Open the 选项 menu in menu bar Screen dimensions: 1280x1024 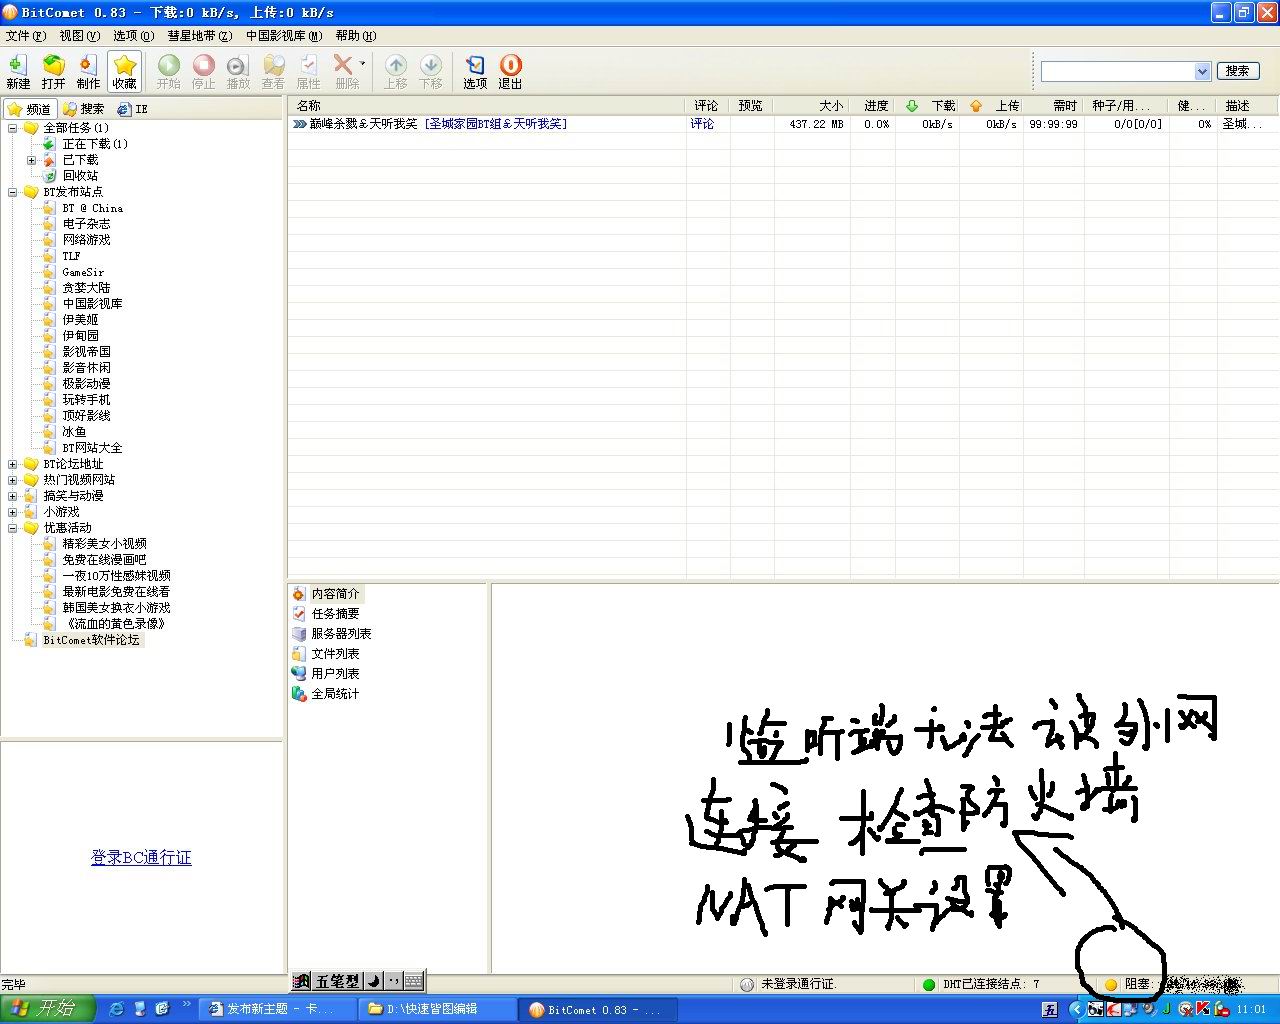coord(133,36)
